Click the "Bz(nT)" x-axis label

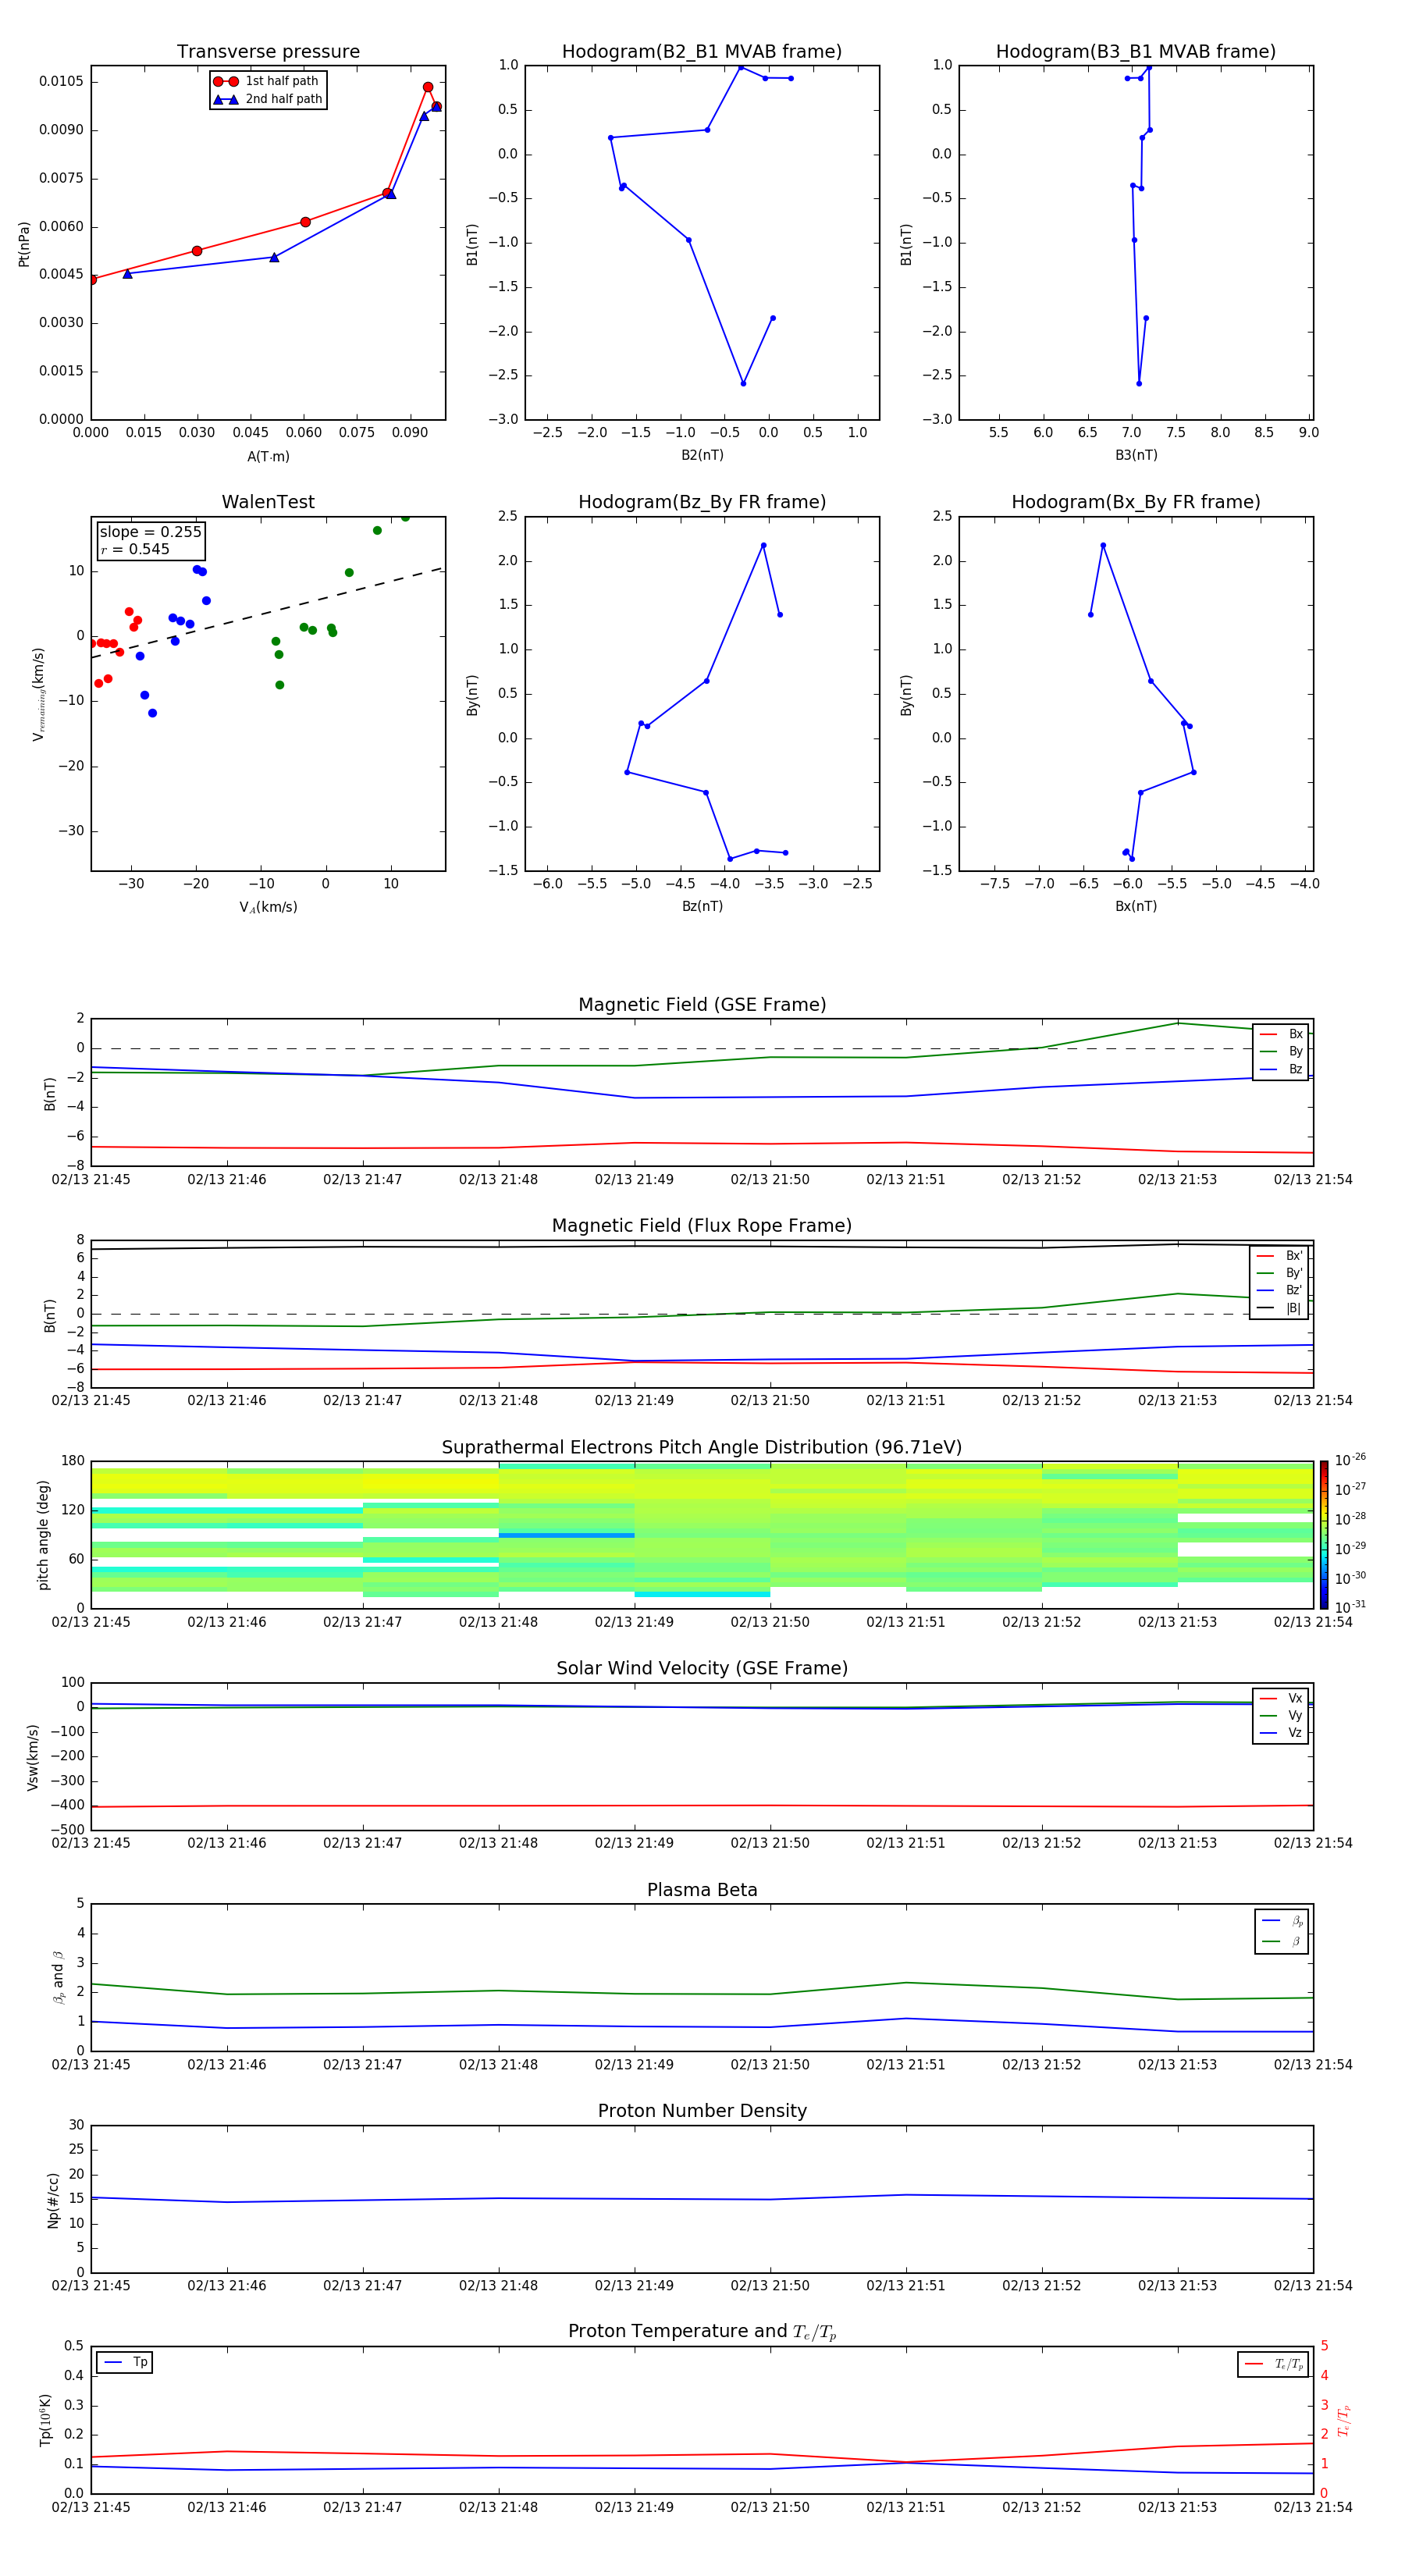point(702,906)
